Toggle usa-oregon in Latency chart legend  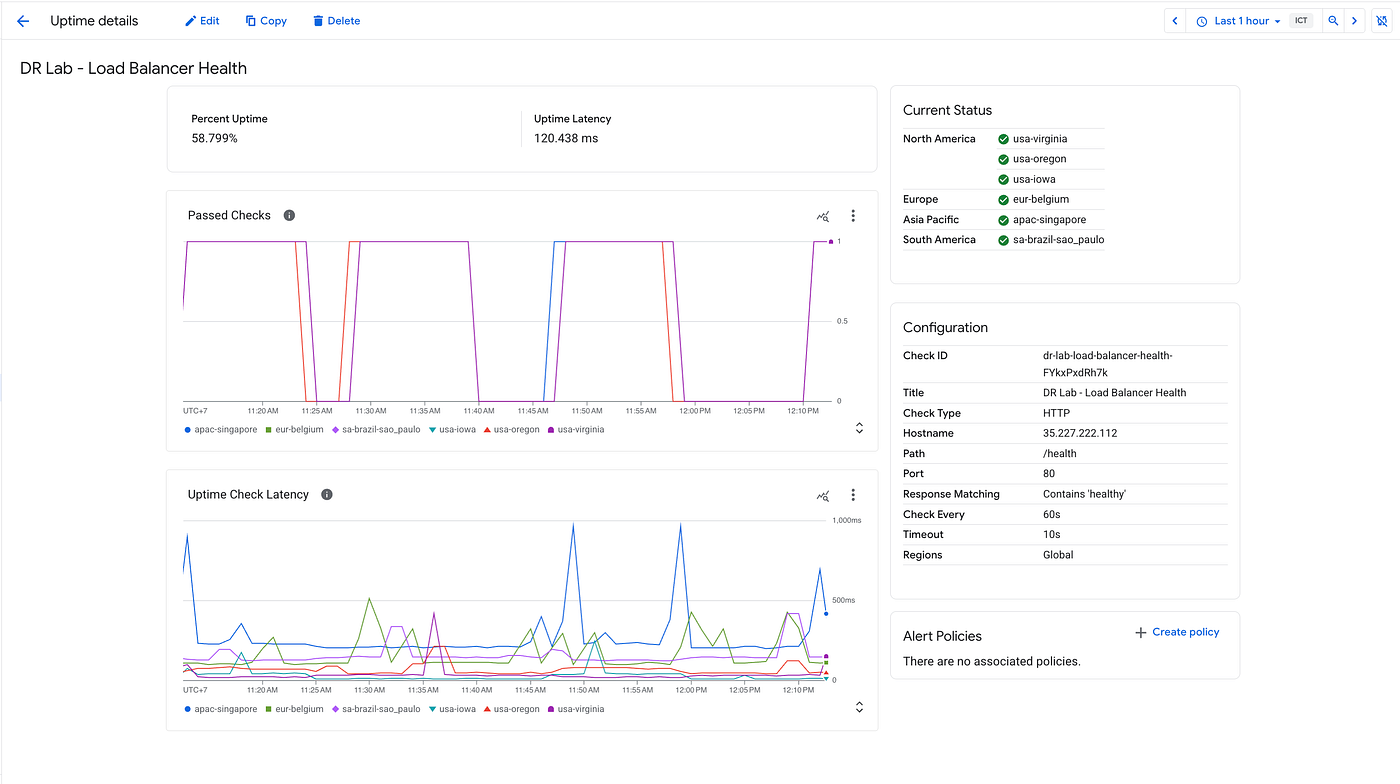[511, 709]
